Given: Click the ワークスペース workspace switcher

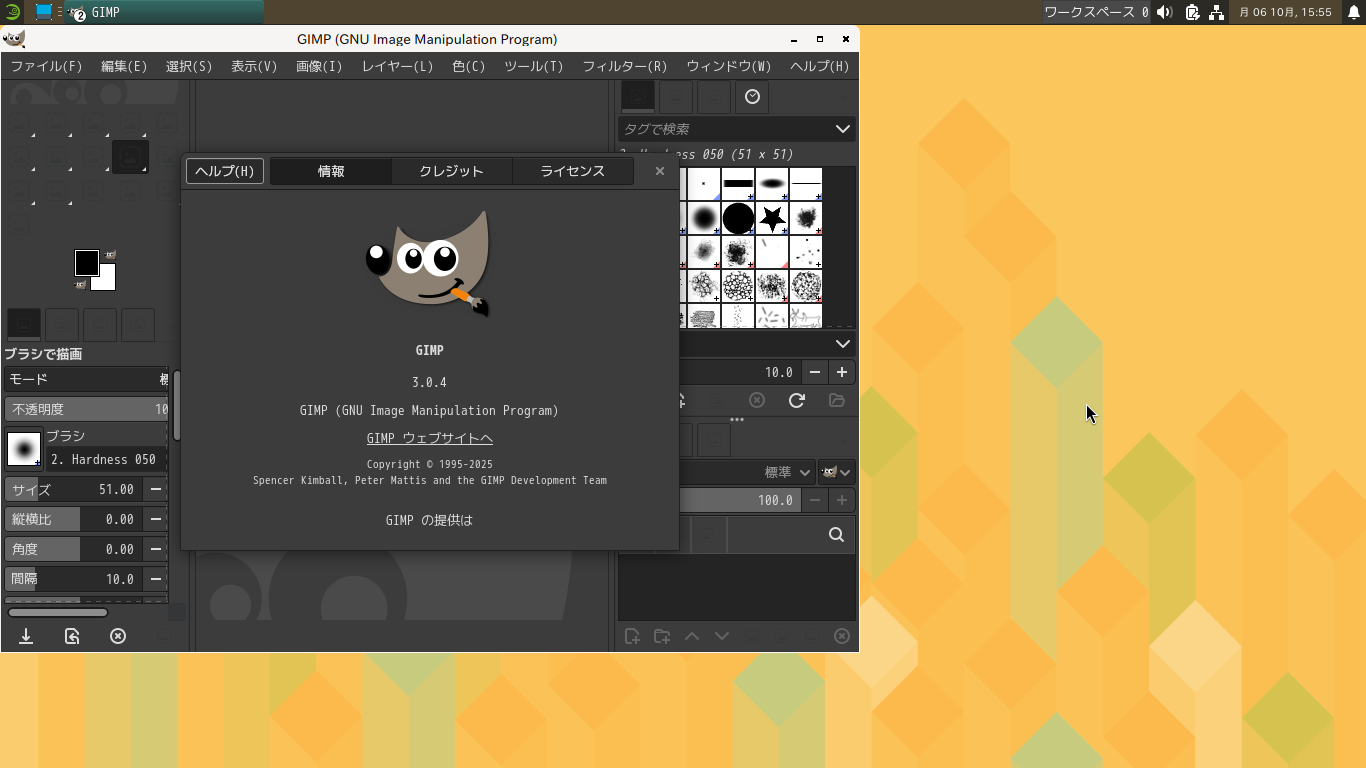Looking at the screenshot, I should pyautogui.click(x=1096, y=12).
